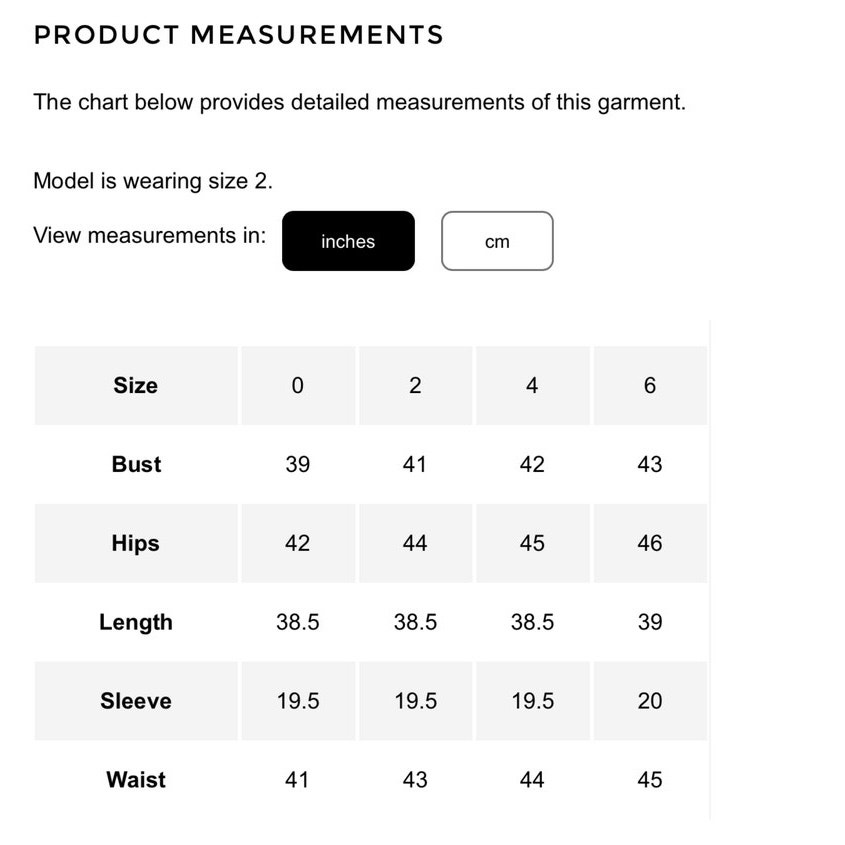Click hips value 46 for size 6
845x845 pixels.
pos(650,543)
